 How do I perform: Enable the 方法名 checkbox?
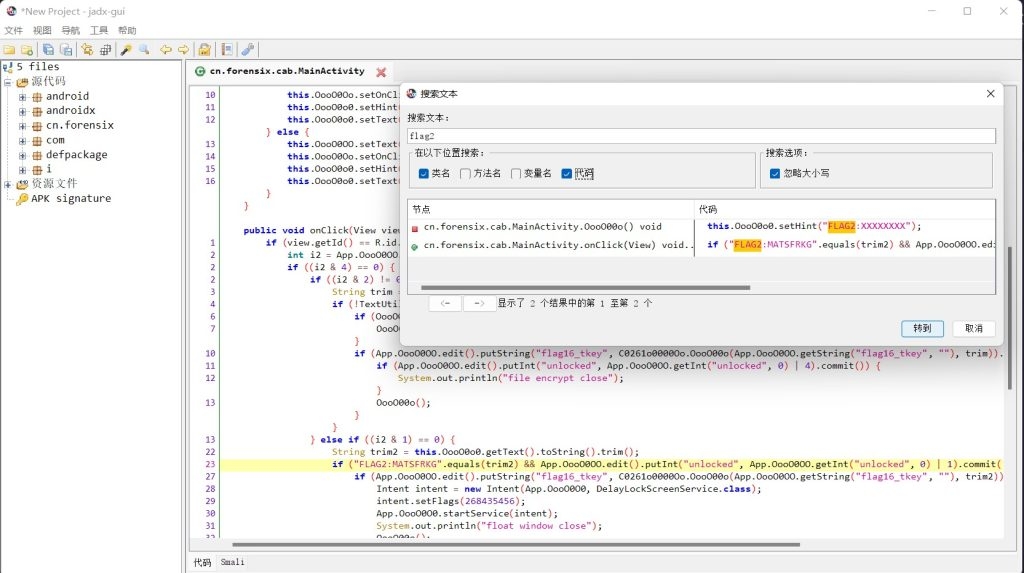[x=466, y=173]
